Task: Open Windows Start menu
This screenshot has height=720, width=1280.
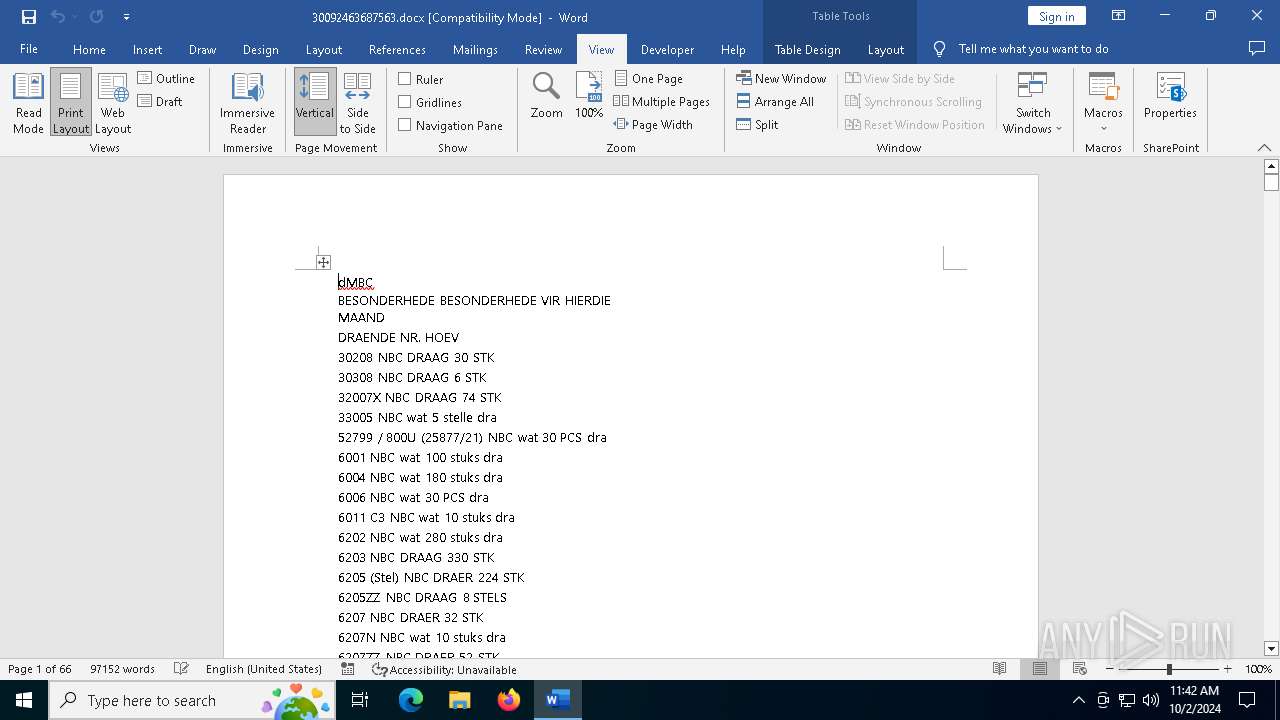Action: coord(24,700)
